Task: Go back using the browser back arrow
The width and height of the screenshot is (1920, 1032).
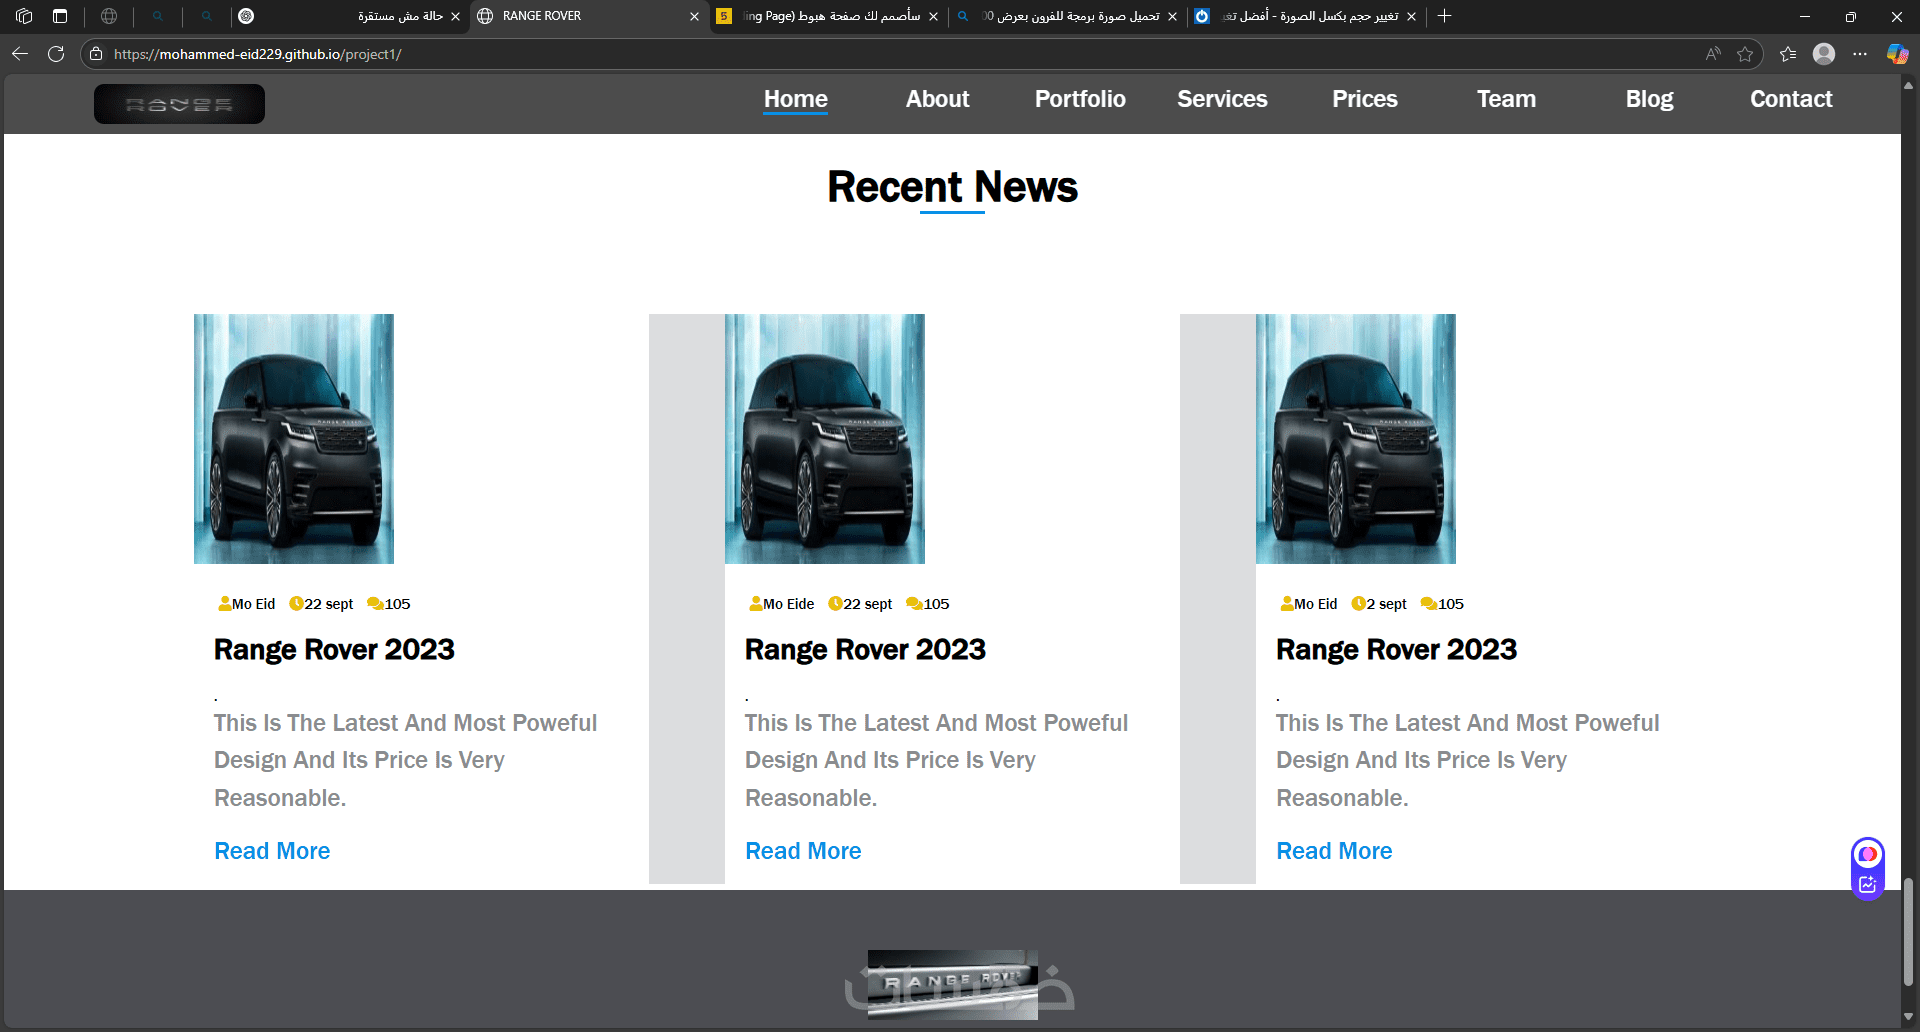Action: [20, 54]
